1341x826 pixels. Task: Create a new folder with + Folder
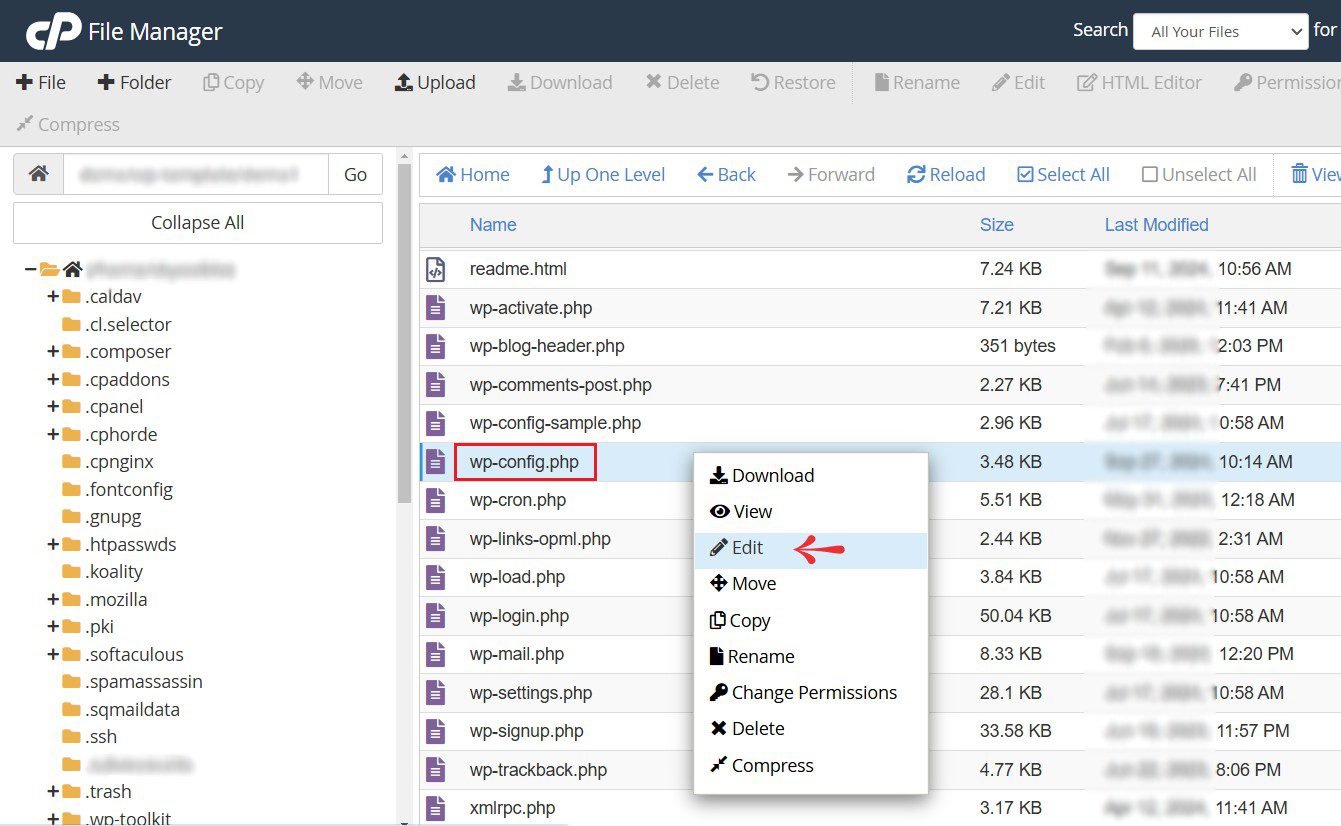pyautogui.click(x=134, y=83)
